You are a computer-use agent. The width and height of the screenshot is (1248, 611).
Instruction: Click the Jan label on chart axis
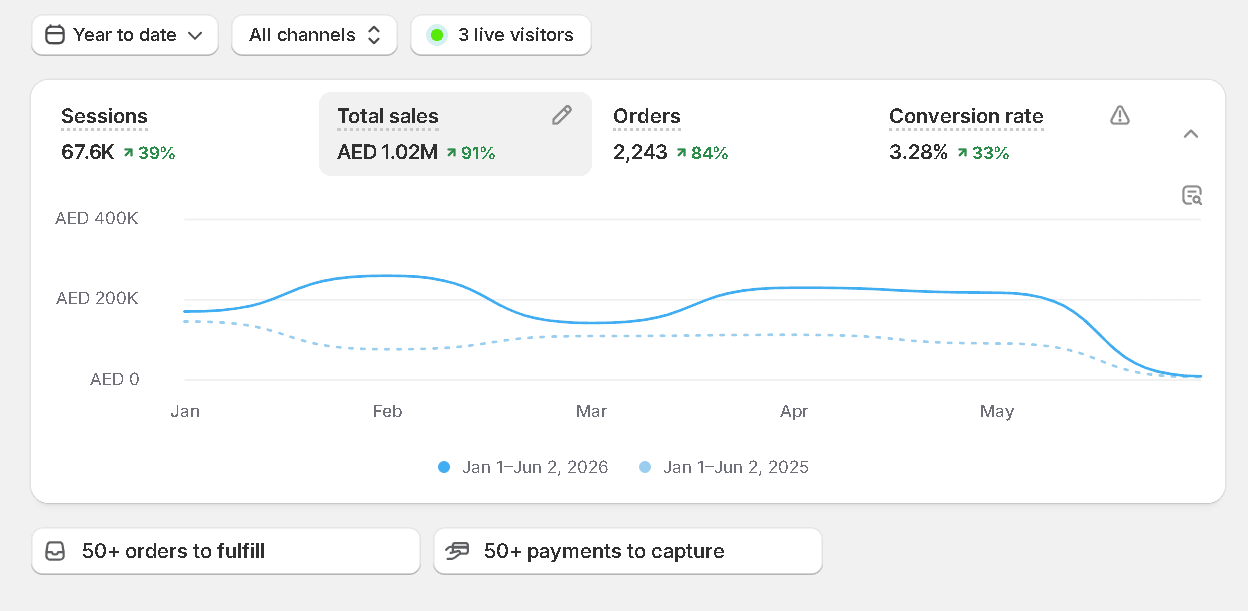pos(185,412)
